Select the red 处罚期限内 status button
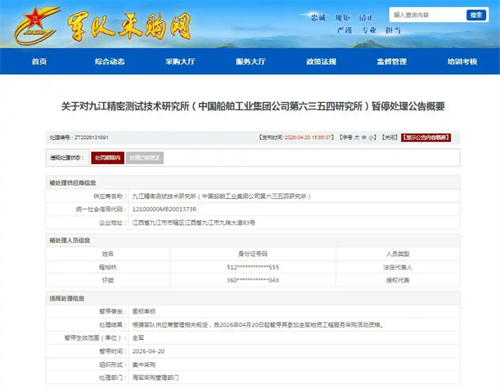The width and height of the screenshot is (500, 389). tap(108, 158)
